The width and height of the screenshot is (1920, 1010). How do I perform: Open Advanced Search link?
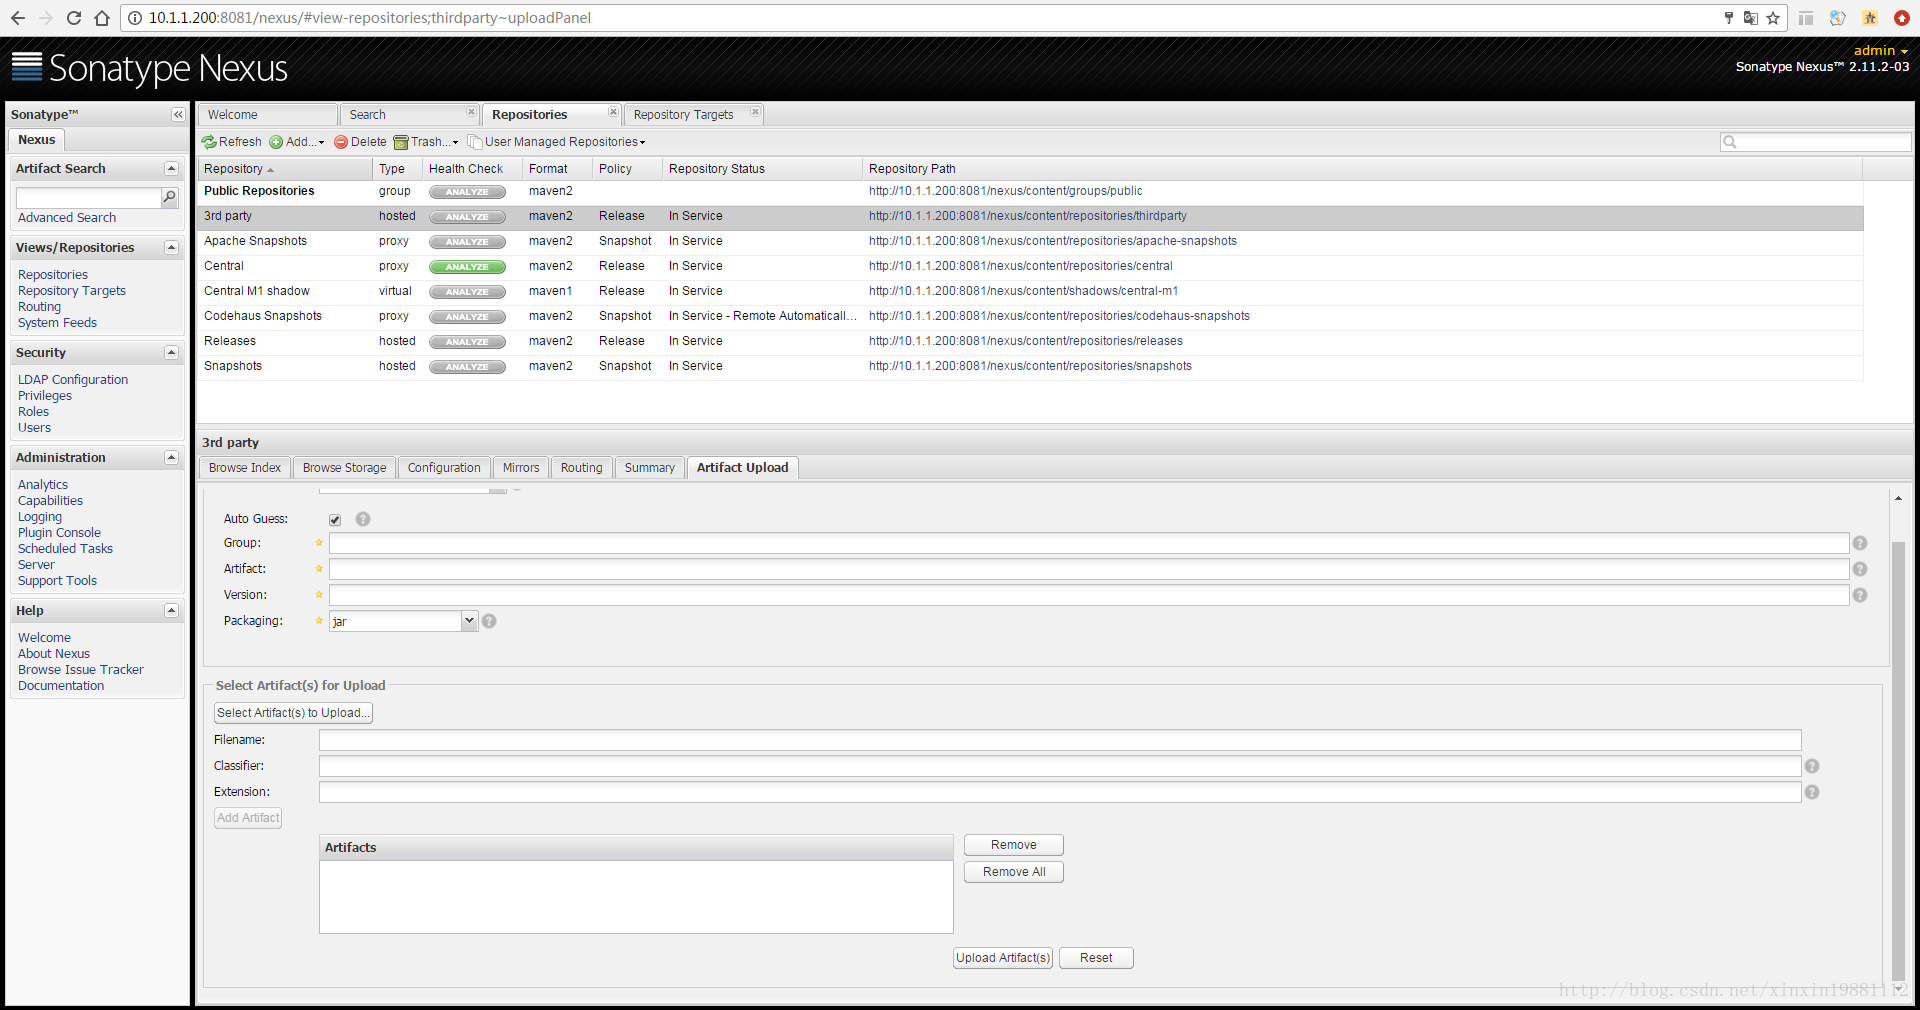67,218
